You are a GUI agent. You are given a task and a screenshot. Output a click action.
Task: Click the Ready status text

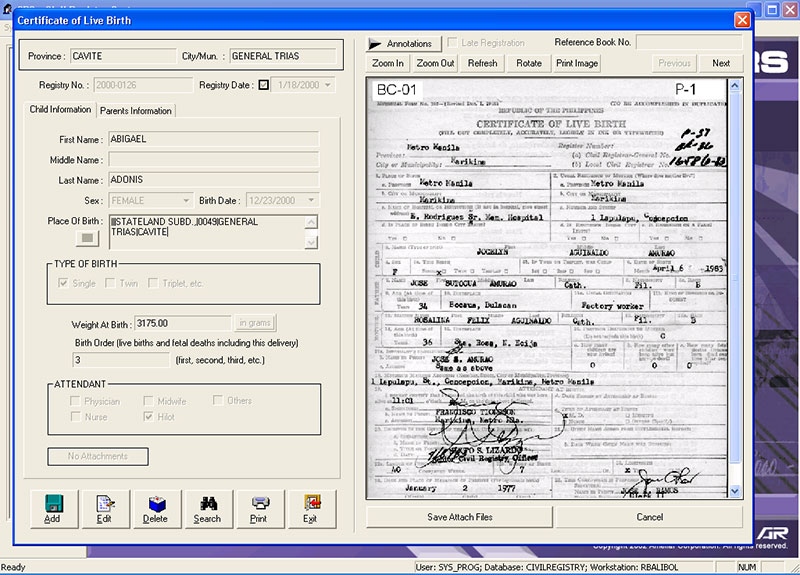pos(13,567)
